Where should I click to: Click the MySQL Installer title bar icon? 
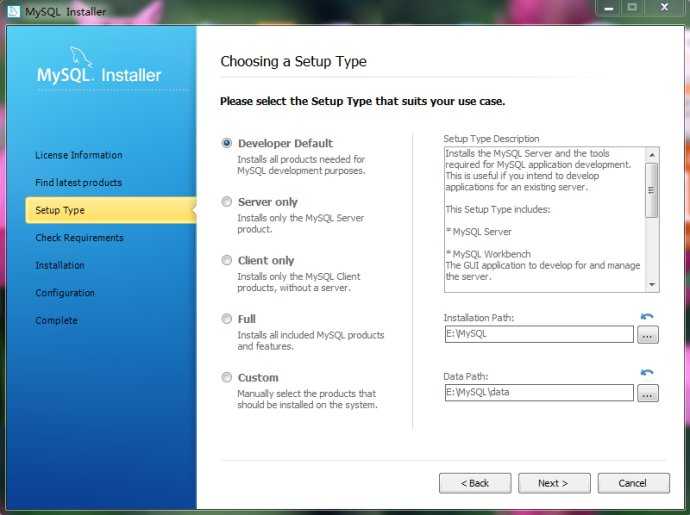[x=14, y=11]
